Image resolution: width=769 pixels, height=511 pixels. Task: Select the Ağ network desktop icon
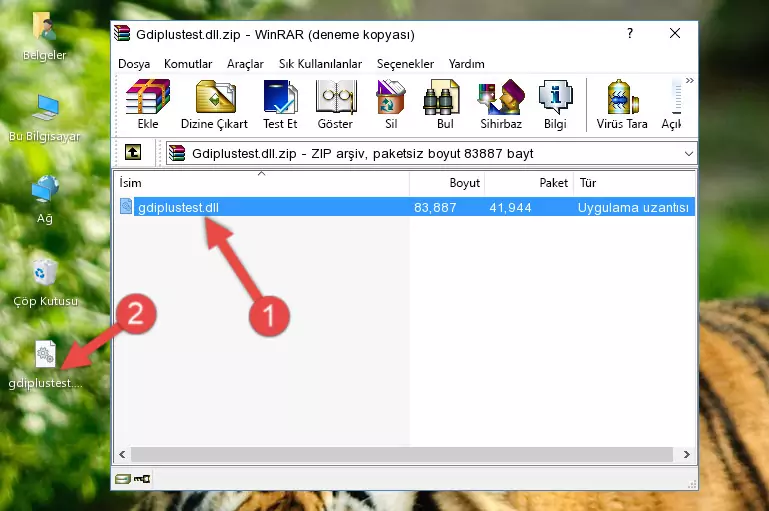[45, 200]
